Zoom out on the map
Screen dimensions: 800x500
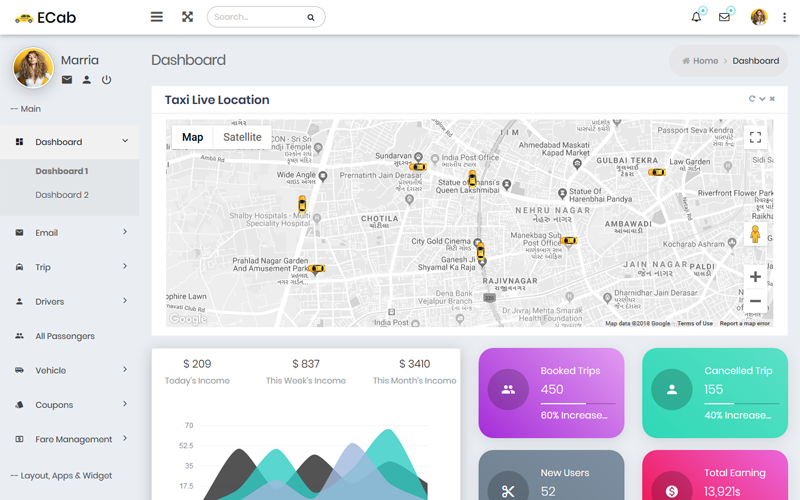tap(755, 301)
